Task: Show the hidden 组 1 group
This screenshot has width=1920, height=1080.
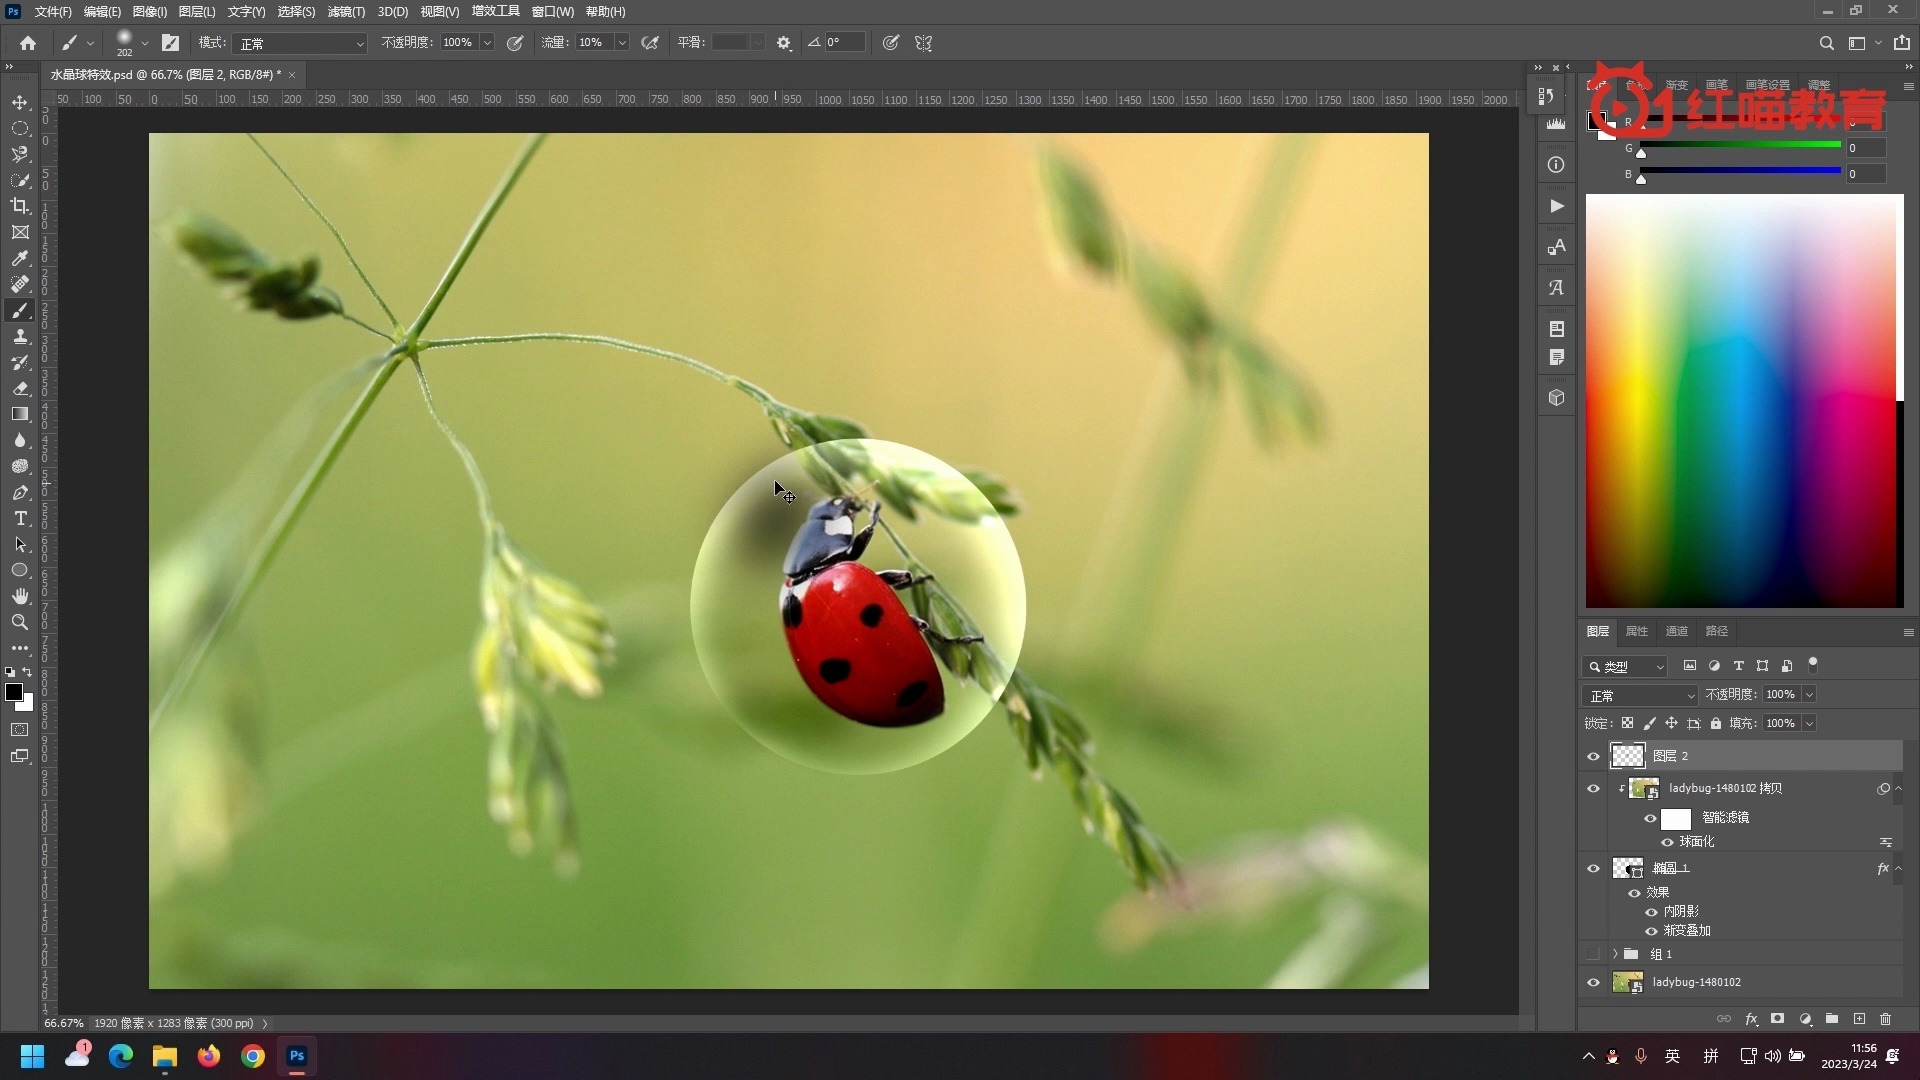Action: (x=1593, y=954)
